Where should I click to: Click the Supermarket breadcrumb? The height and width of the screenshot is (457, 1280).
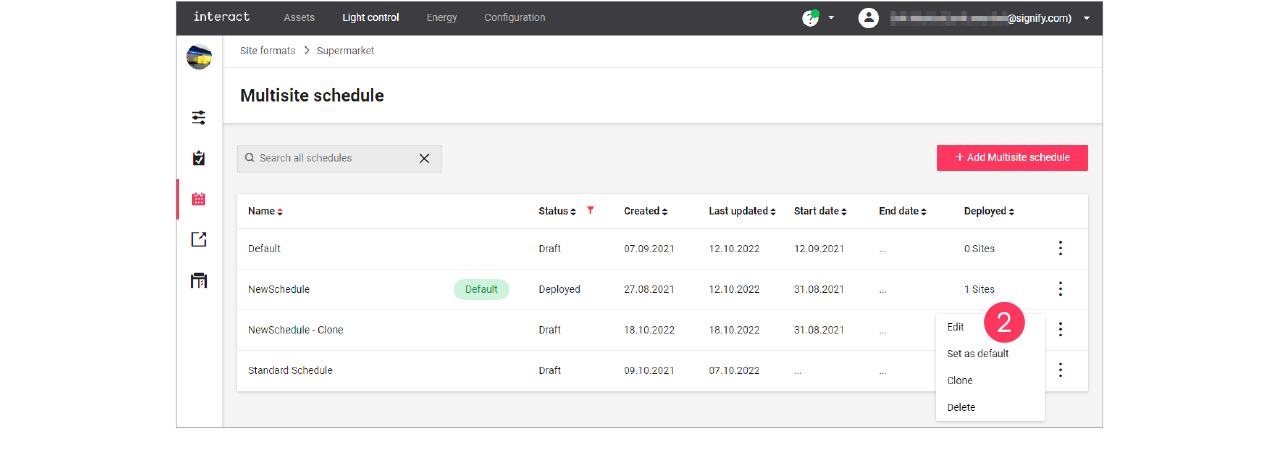click(346, 50)
